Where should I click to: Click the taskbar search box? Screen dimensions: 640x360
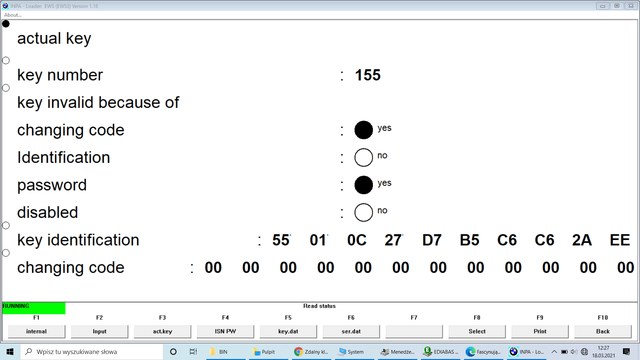point(91,351)
